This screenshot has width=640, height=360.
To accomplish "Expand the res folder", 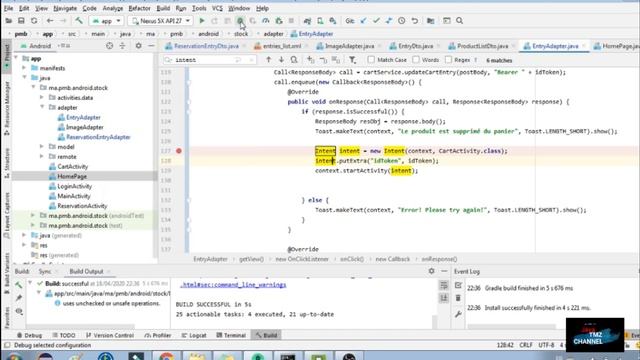I will click(24, 245).
